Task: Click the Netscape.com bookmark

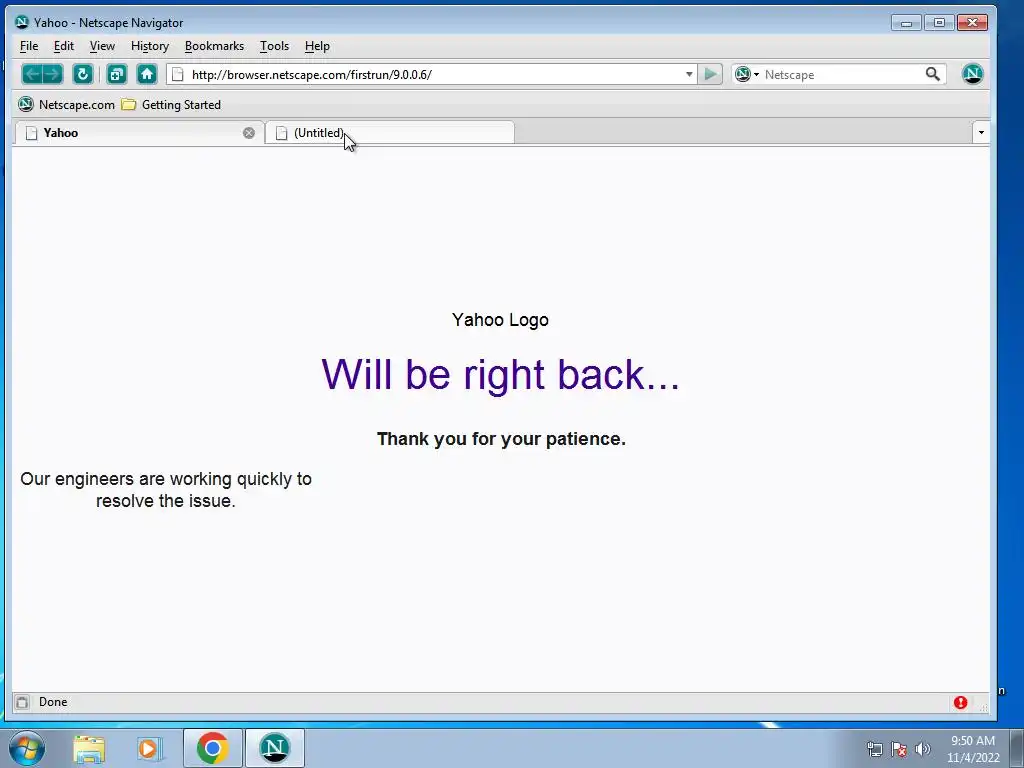Action: click(x=66, y=104)
